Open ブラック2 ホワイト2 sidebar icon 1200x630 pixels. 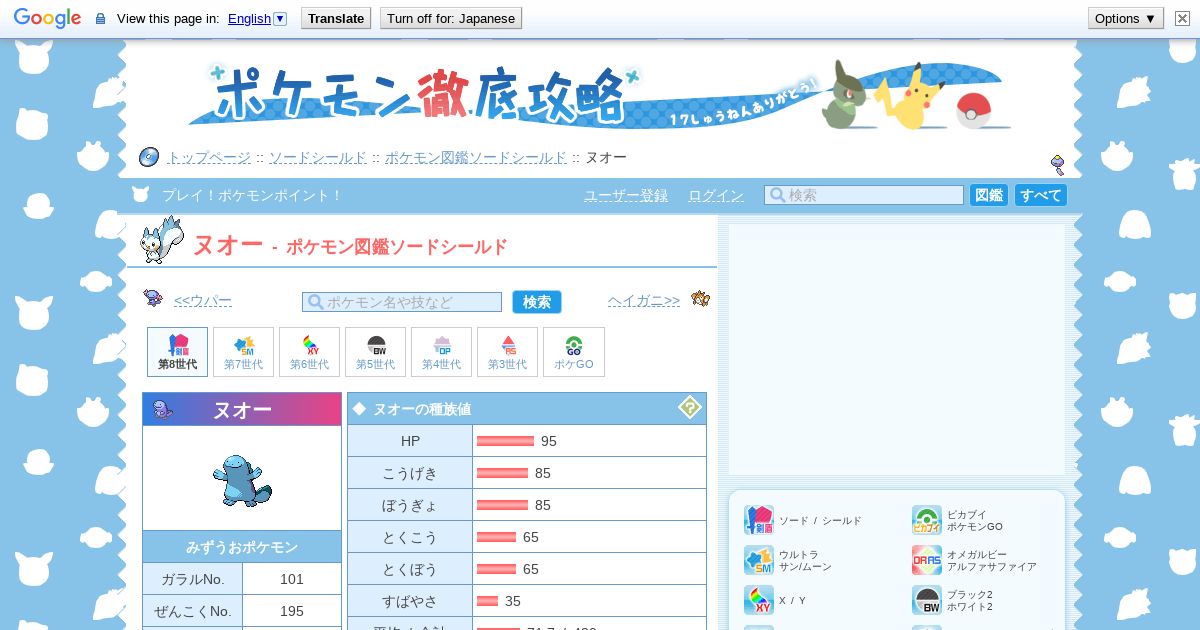point(927,600)
